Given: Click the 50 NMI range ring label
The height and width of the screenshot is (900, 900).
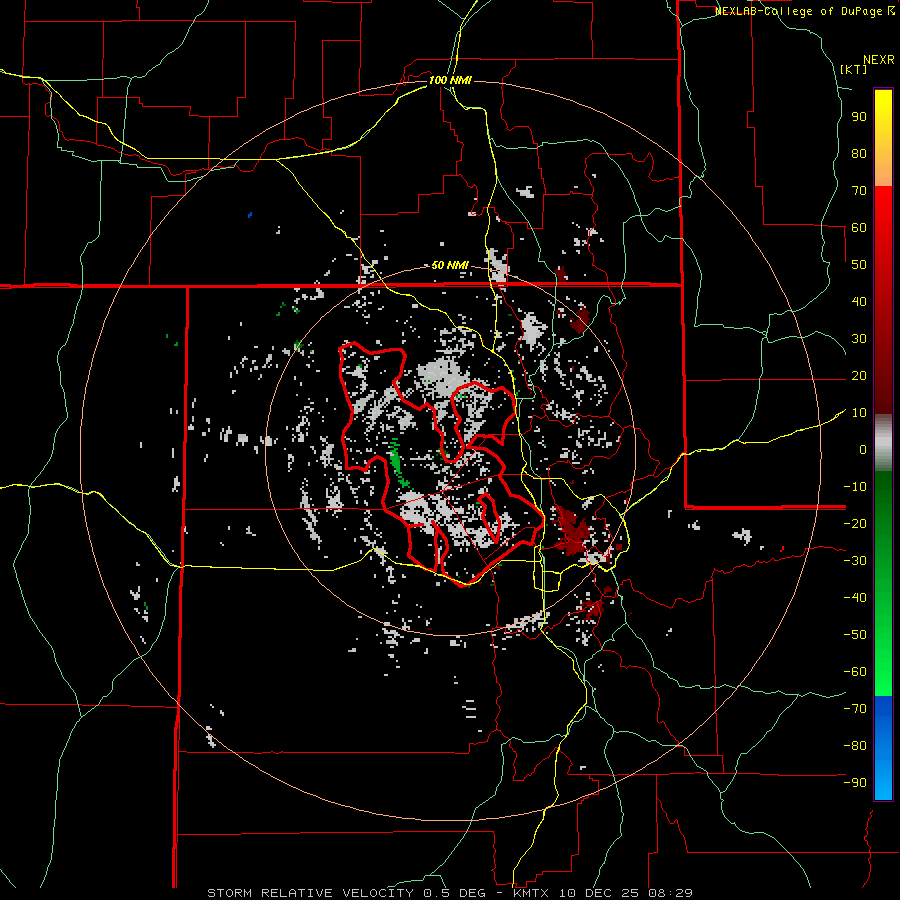Looking at the screenshot, I should click(x=450, y=265).
